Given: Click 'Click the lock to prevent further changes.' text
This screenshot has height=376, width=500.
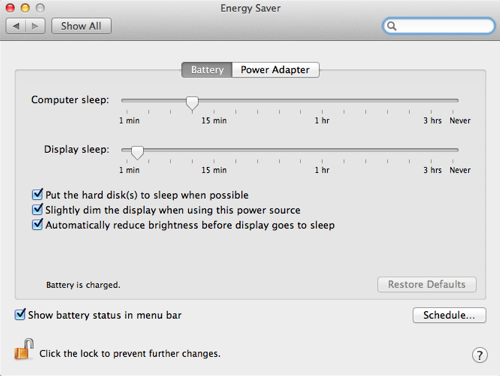Looking at the screenshot, I should [130, 353].
